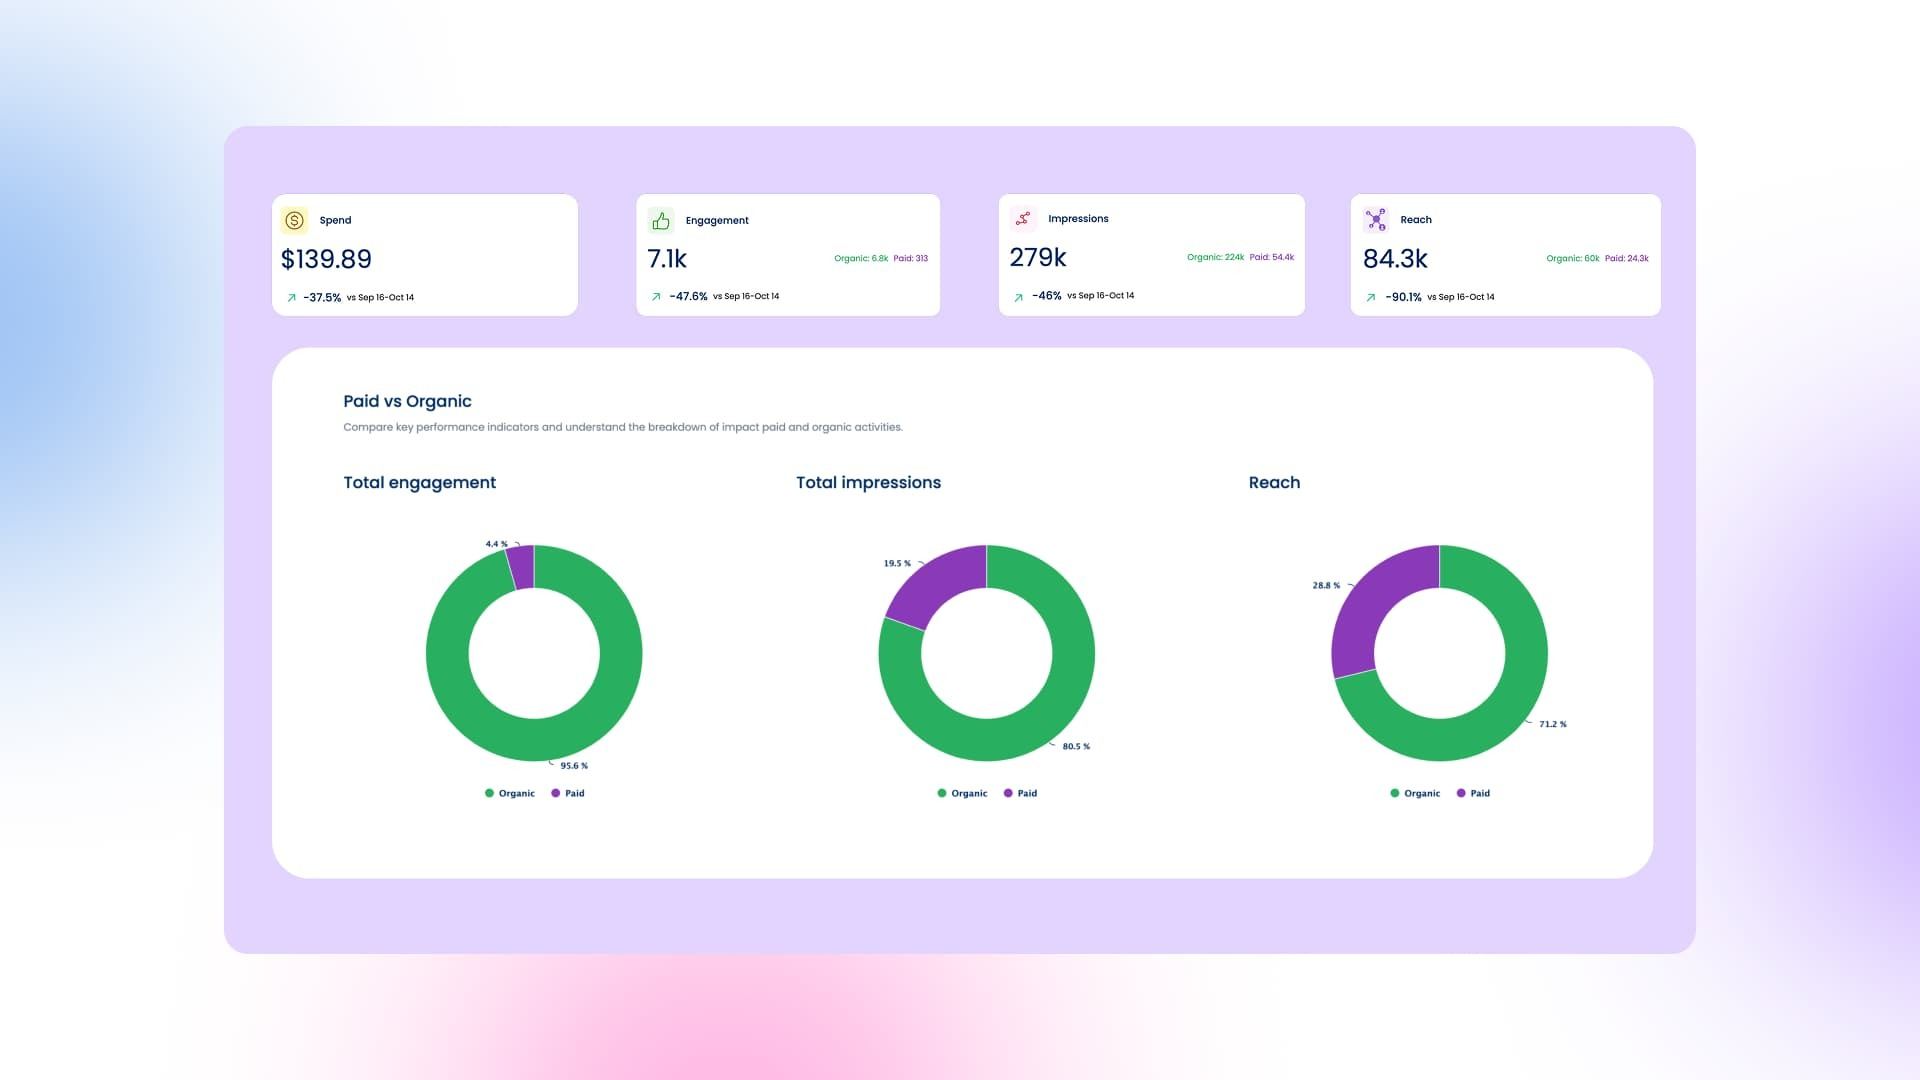Click the trend arrow in Engagement card
Viewport: 1920px width, 1080px height.
click(x=656, y=297)
